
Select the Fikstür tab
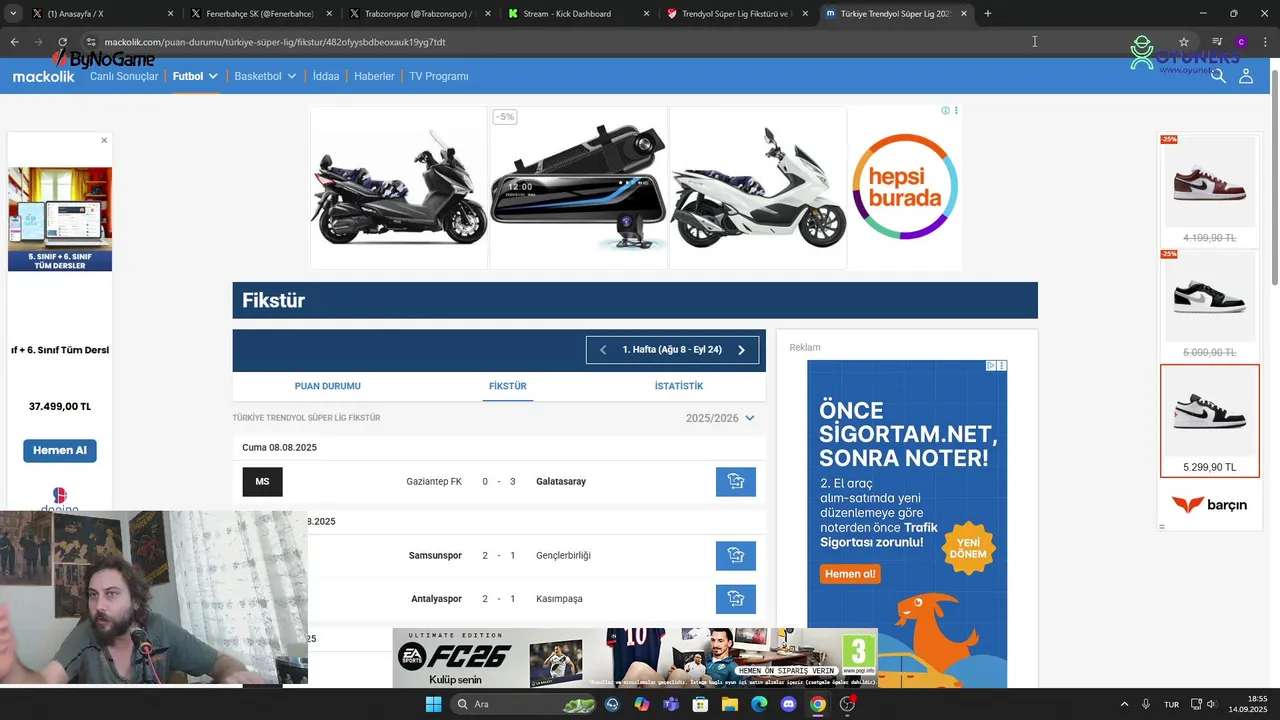[x=508, y=386]
